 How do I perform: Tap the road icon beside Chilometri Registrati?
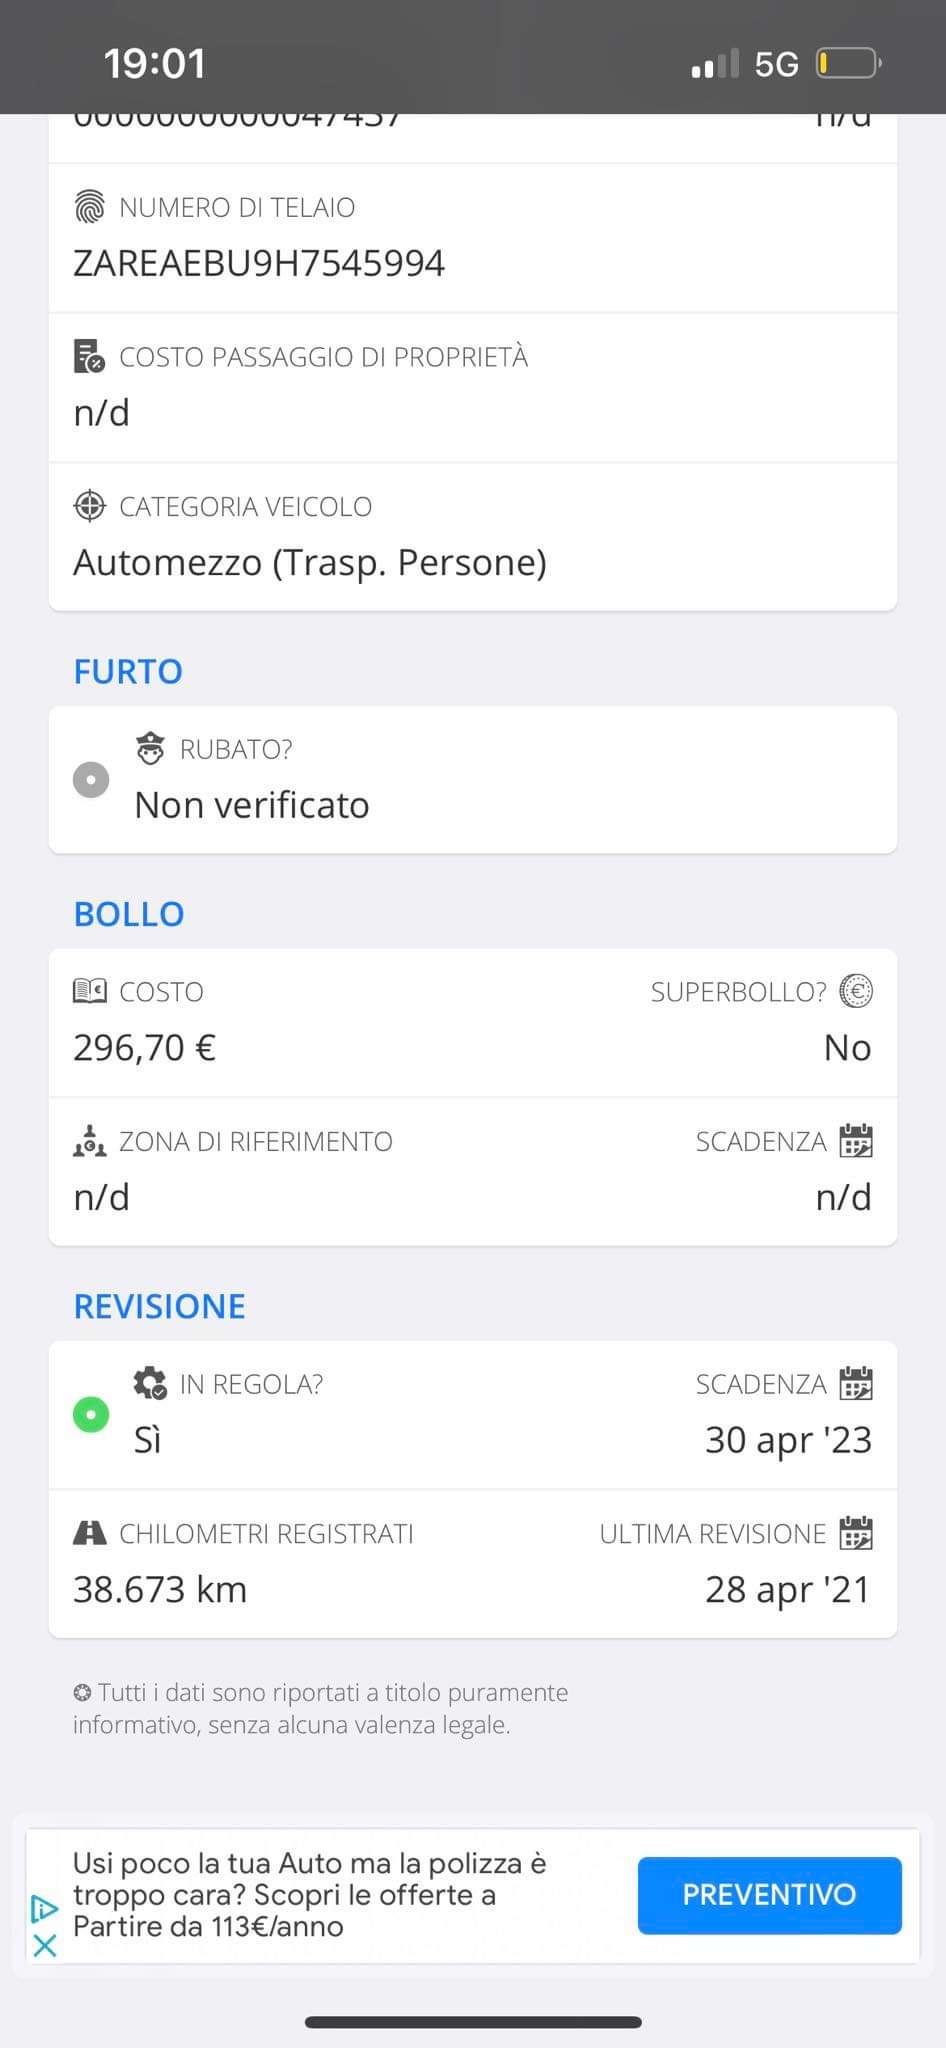(x=90, y=1533)
